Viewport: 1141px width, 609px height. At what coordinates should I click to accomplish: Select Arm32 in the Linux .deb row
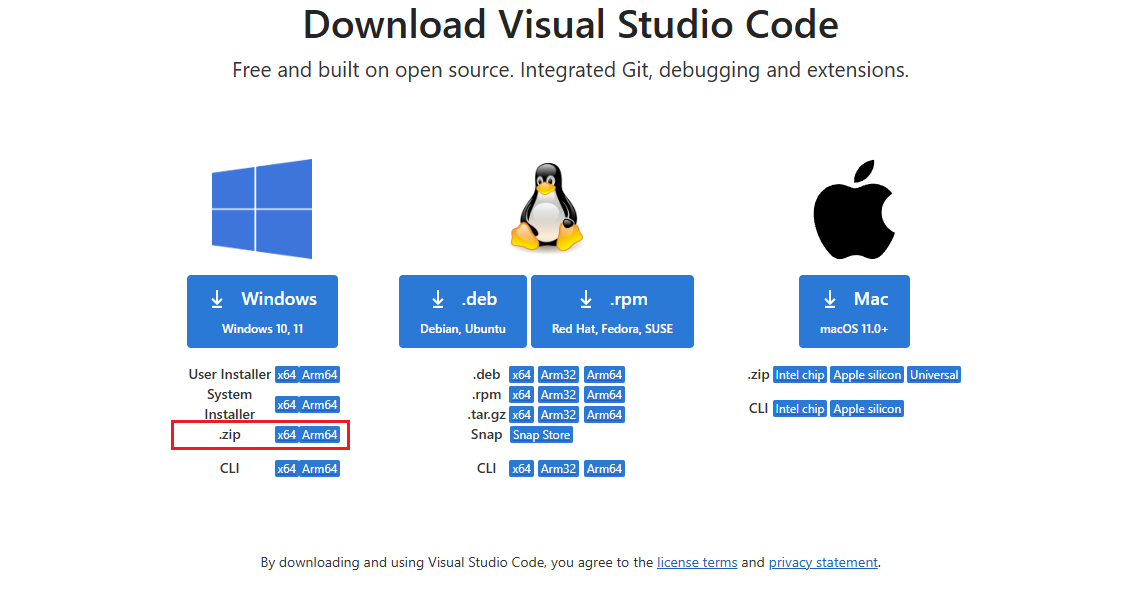(x=558, y=375)
